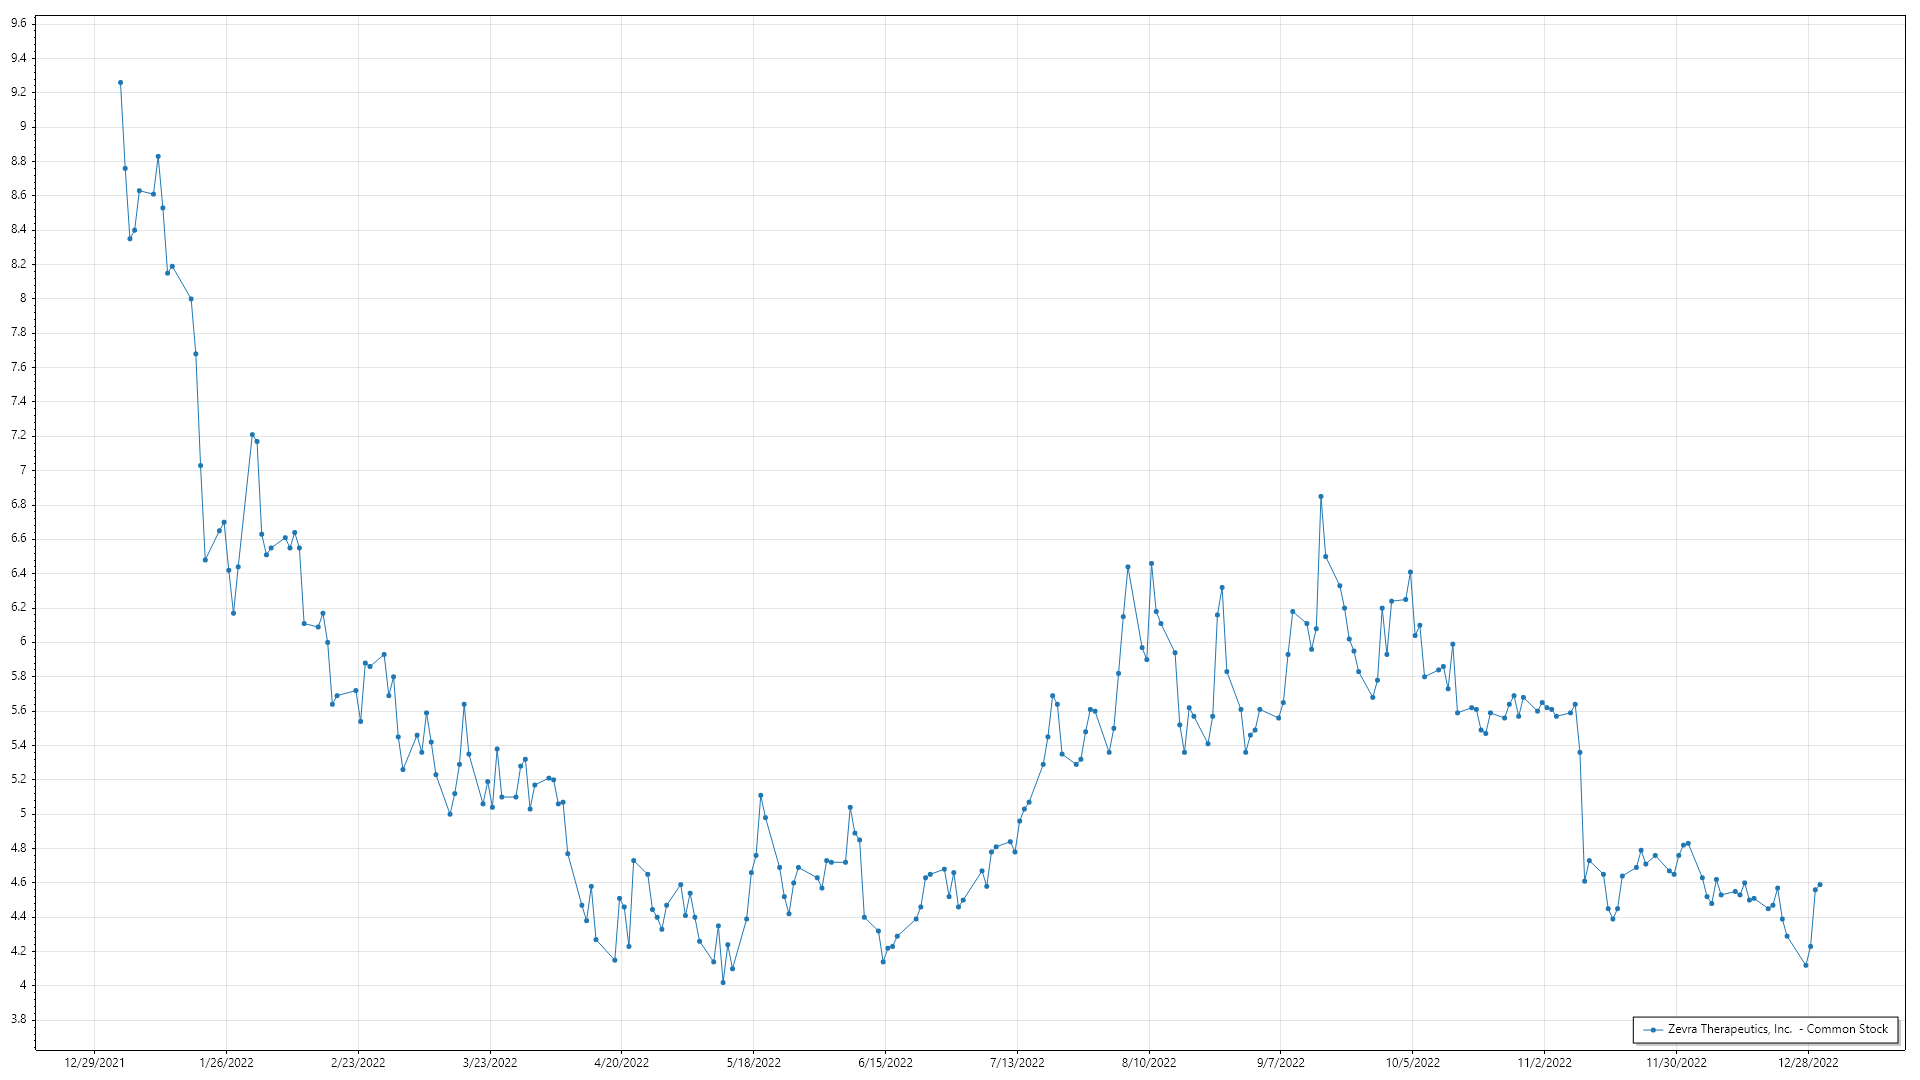Screen dimensions: 1920x1080
Task: Click the 4/20/2022 x-axis date label
Action: [x=621, y=1062]
